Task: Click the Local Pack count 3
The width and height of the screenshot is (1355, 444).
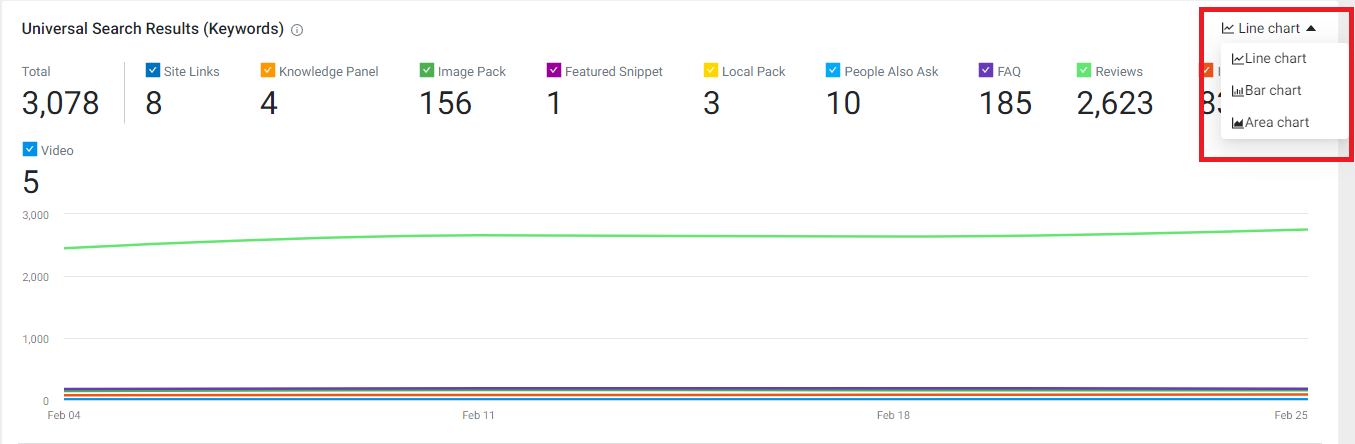Action: pos(712,103)
